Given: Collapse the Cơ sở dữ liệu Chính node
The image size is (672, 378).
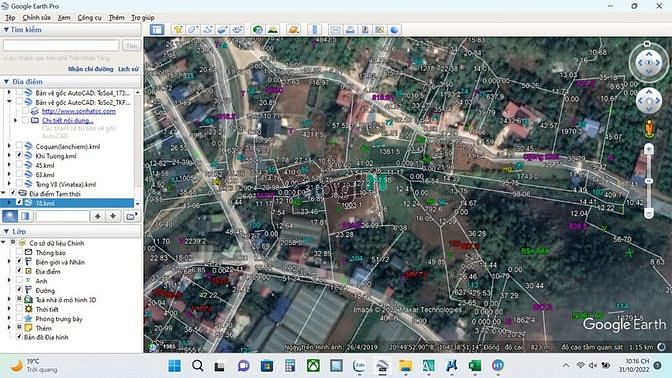Looking at the screenshot, I should pos(3,243).
